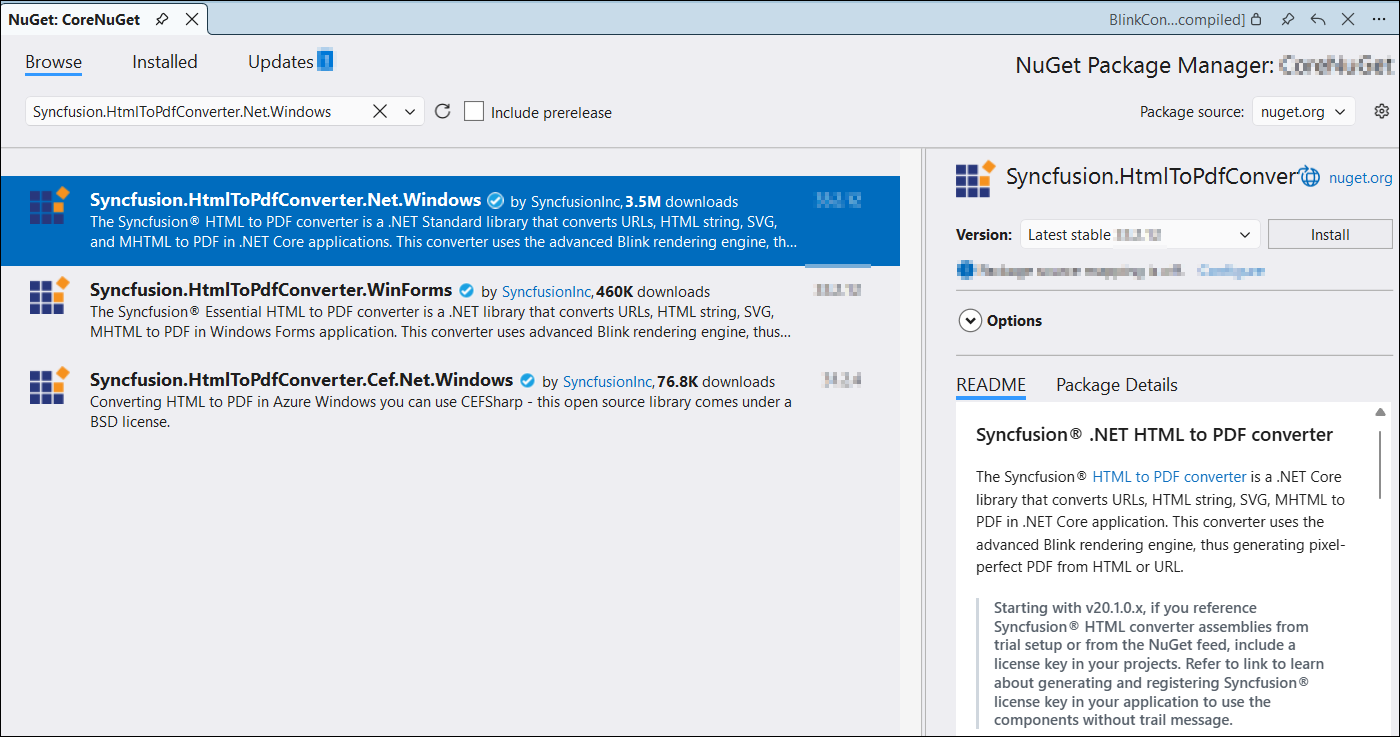Click the Cef.Net.Windows package logo icon
1400x737 pixels.
click(x=48, y=385)
